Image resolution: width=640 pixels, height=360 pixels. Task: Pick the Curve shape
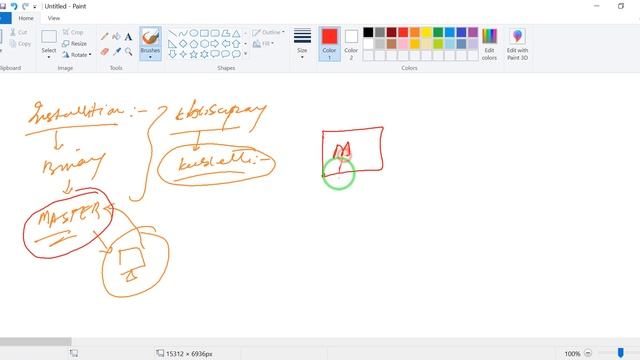point(183,33)
